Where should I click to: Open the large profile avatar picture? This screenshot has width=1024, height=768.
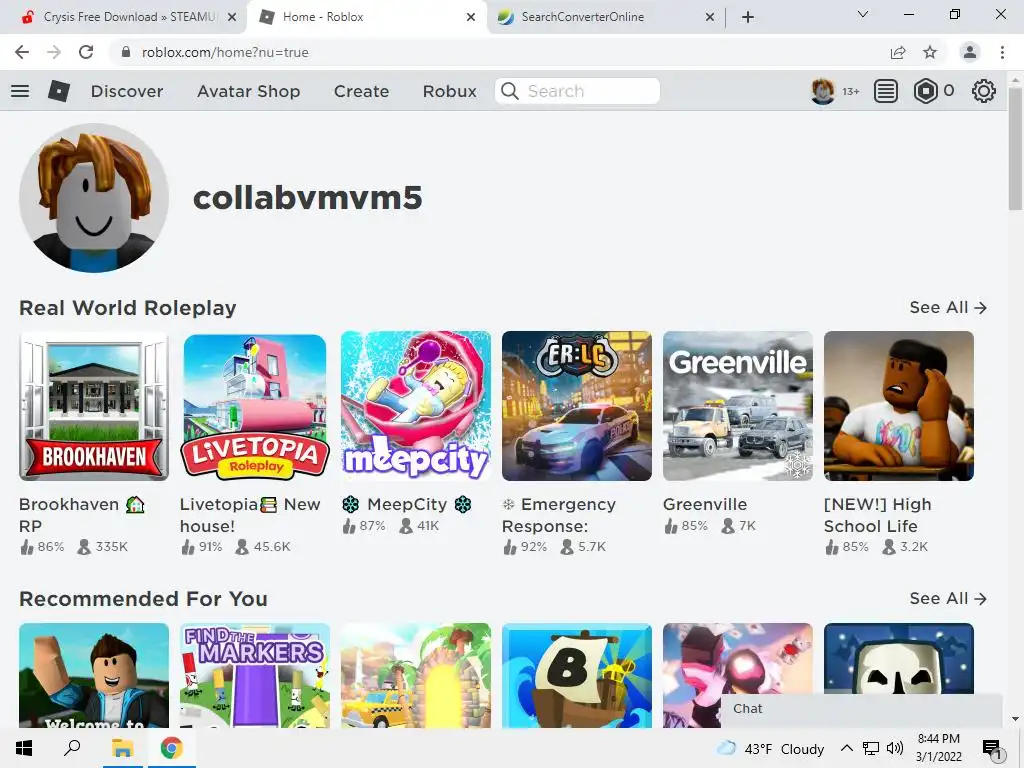pos(94,198)
